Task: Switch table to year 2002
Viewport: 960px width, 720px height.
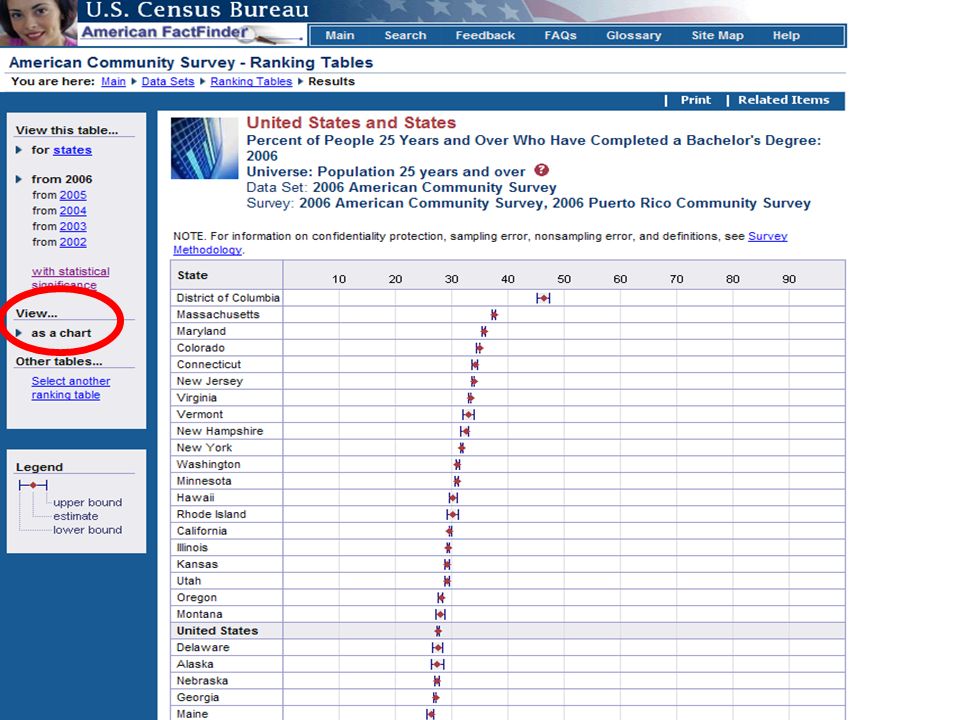Action: pyautogui.click(x=73, y=242)
